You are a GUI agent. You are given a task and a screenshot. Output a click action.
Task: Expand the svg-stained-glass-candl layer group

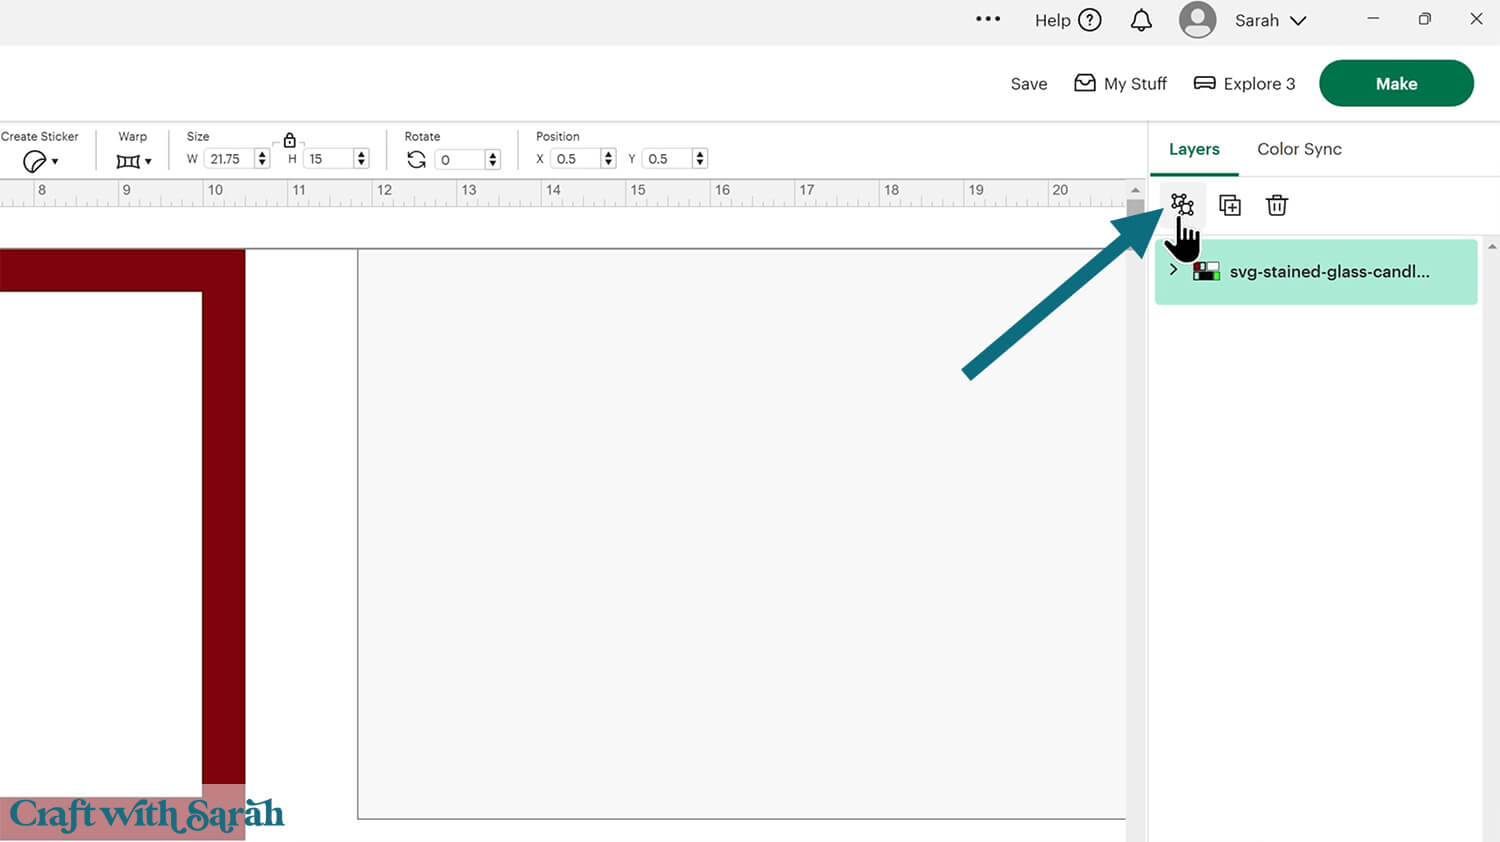[1173, 270]
